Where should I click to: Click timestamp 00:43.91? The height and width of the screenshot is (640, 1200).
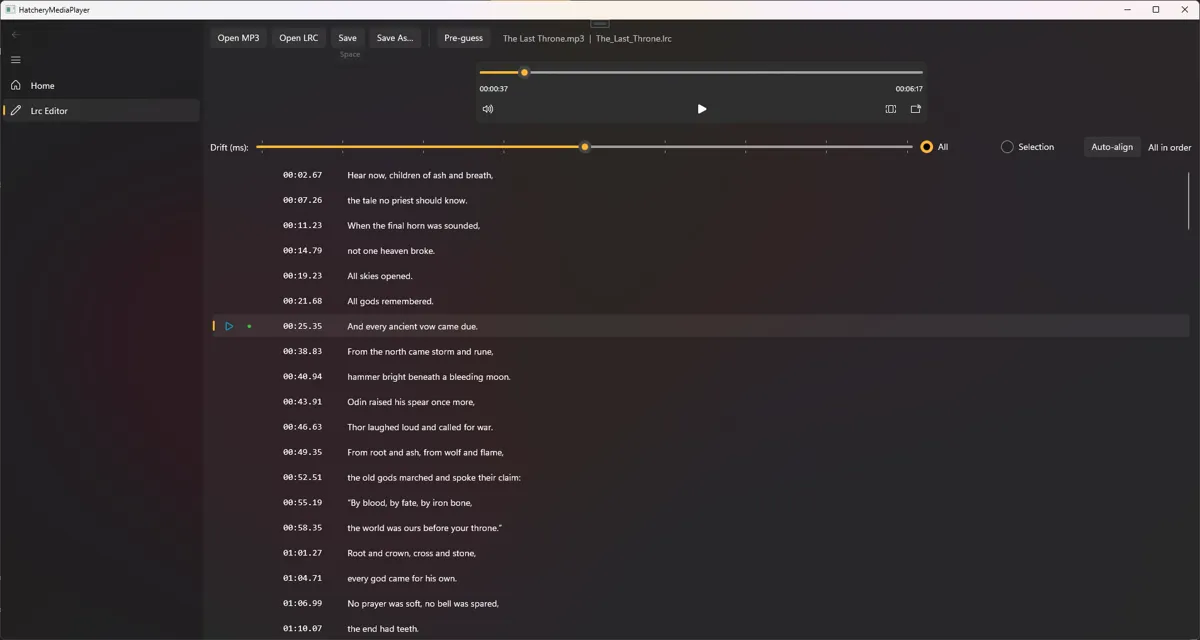pyautogui.click(x=302, y=402)
